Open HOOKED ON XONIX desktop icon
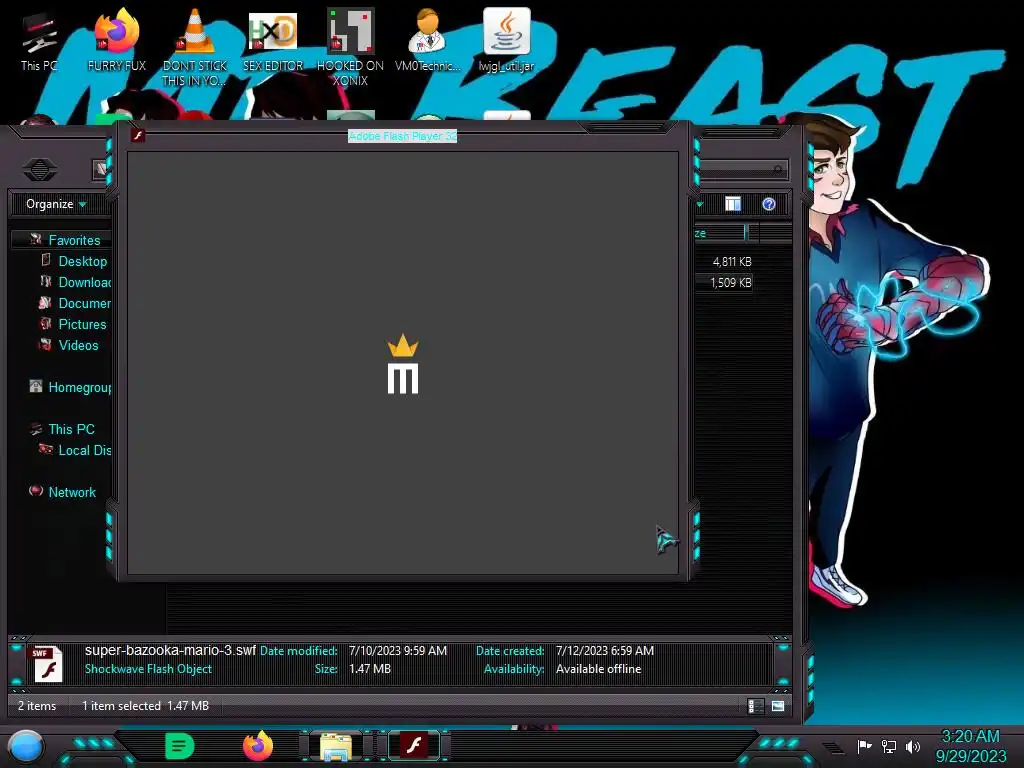The height and width of the screenshot is (768, 1024). 350,47
